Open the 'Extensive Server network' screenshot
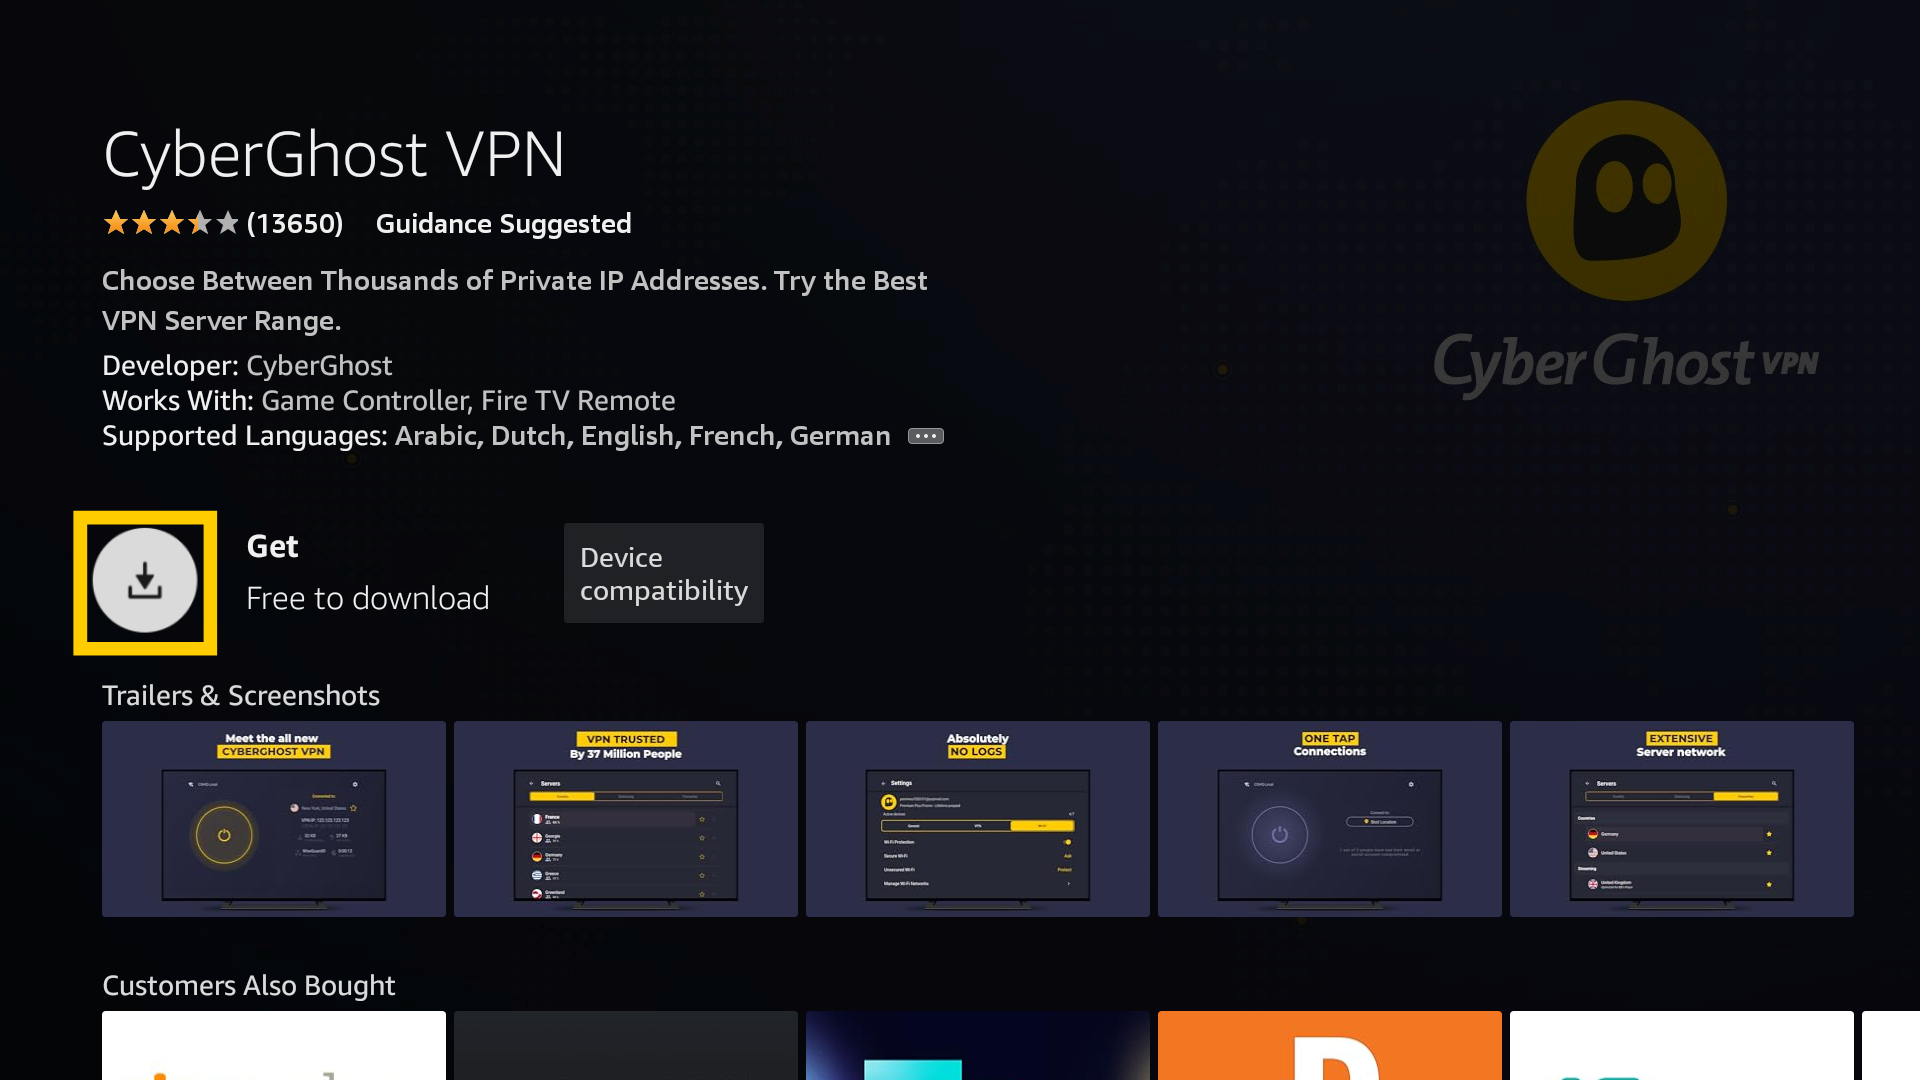This screenshot has height=1080, width=1920. click(1682, 819)
